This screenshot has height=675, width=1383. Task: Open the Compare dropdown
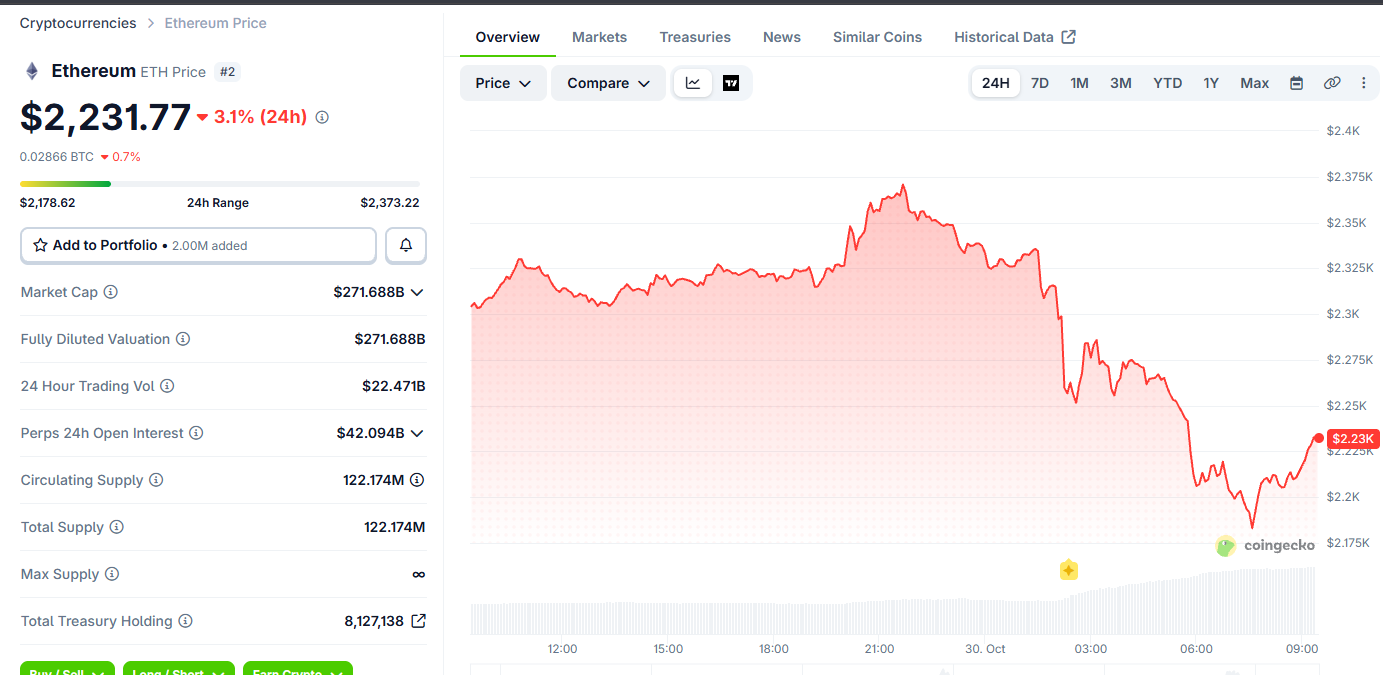pos(608,83)
